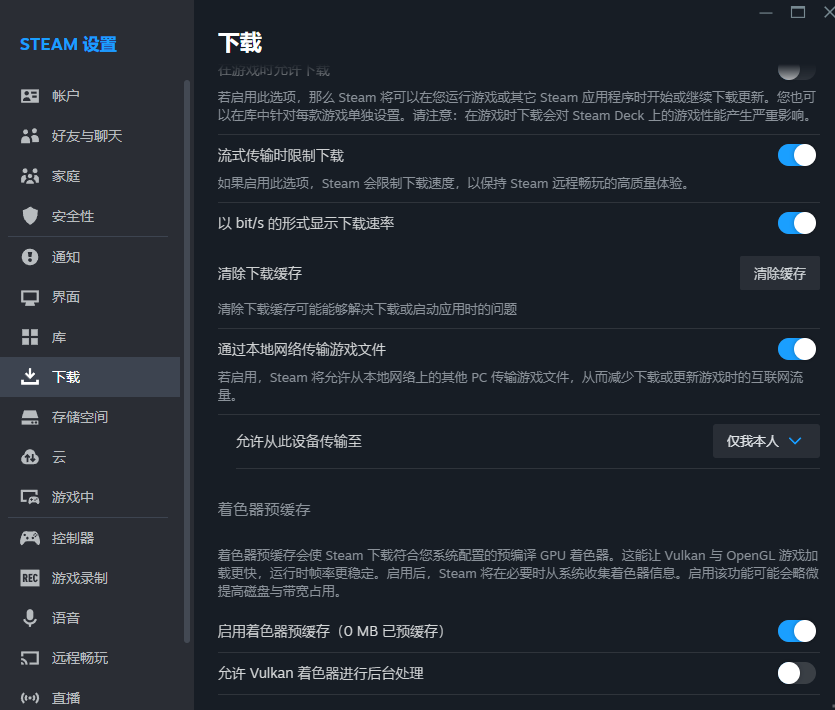The image size is (835, 710).
Task: Select the 下载 settings entry
Action: pyautogui.click(x=90, y=377)
